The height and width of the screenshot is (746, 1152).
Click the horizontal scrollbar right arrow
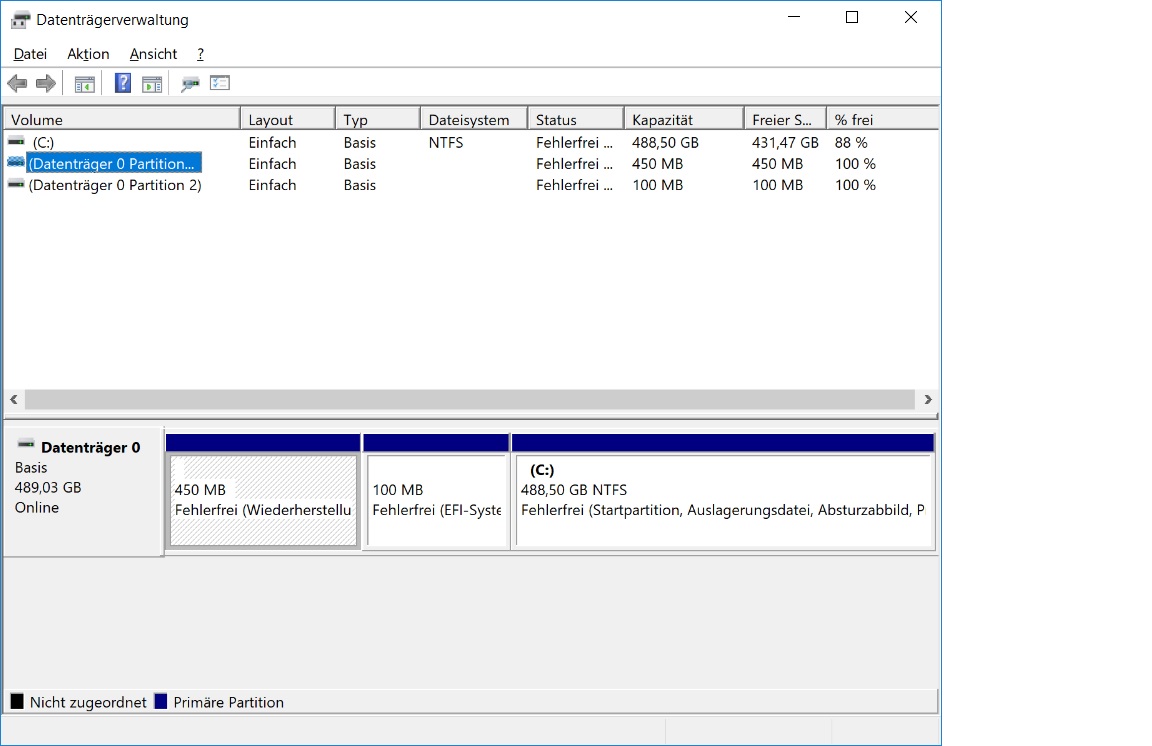point(928,399)
